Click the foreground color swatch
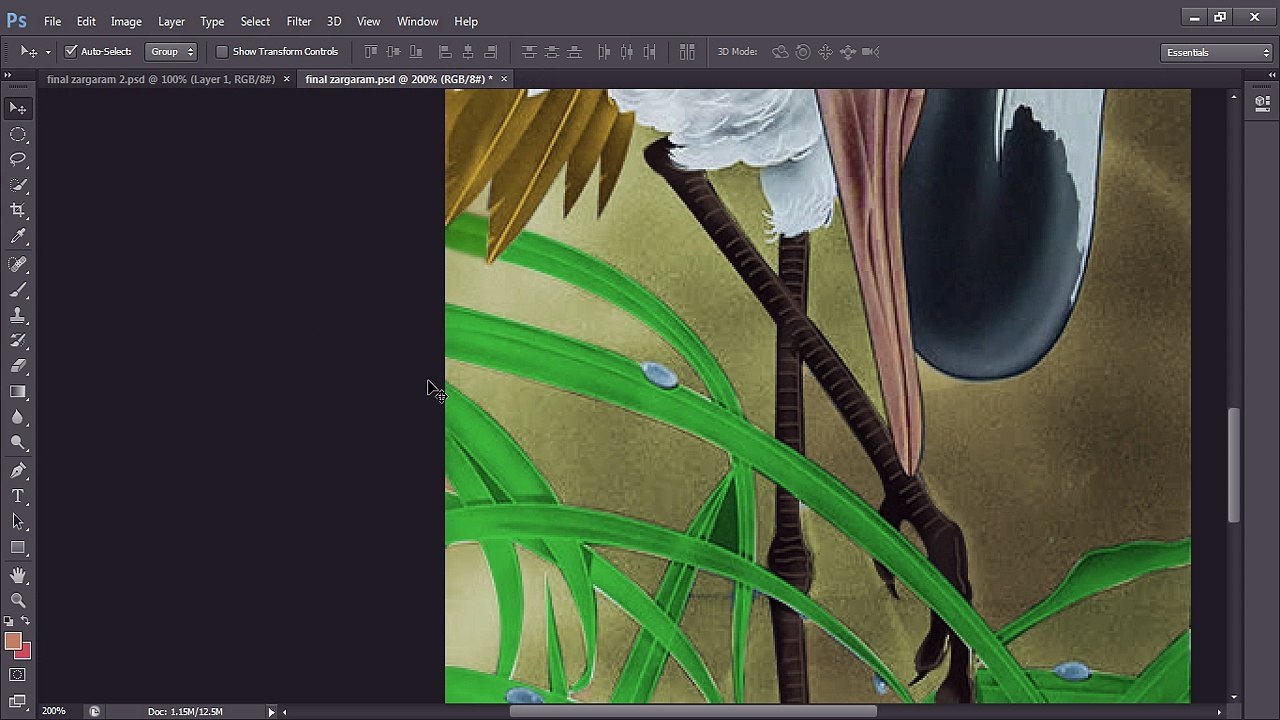Viewport: 1280px width, 720px height. click(13, 642)
